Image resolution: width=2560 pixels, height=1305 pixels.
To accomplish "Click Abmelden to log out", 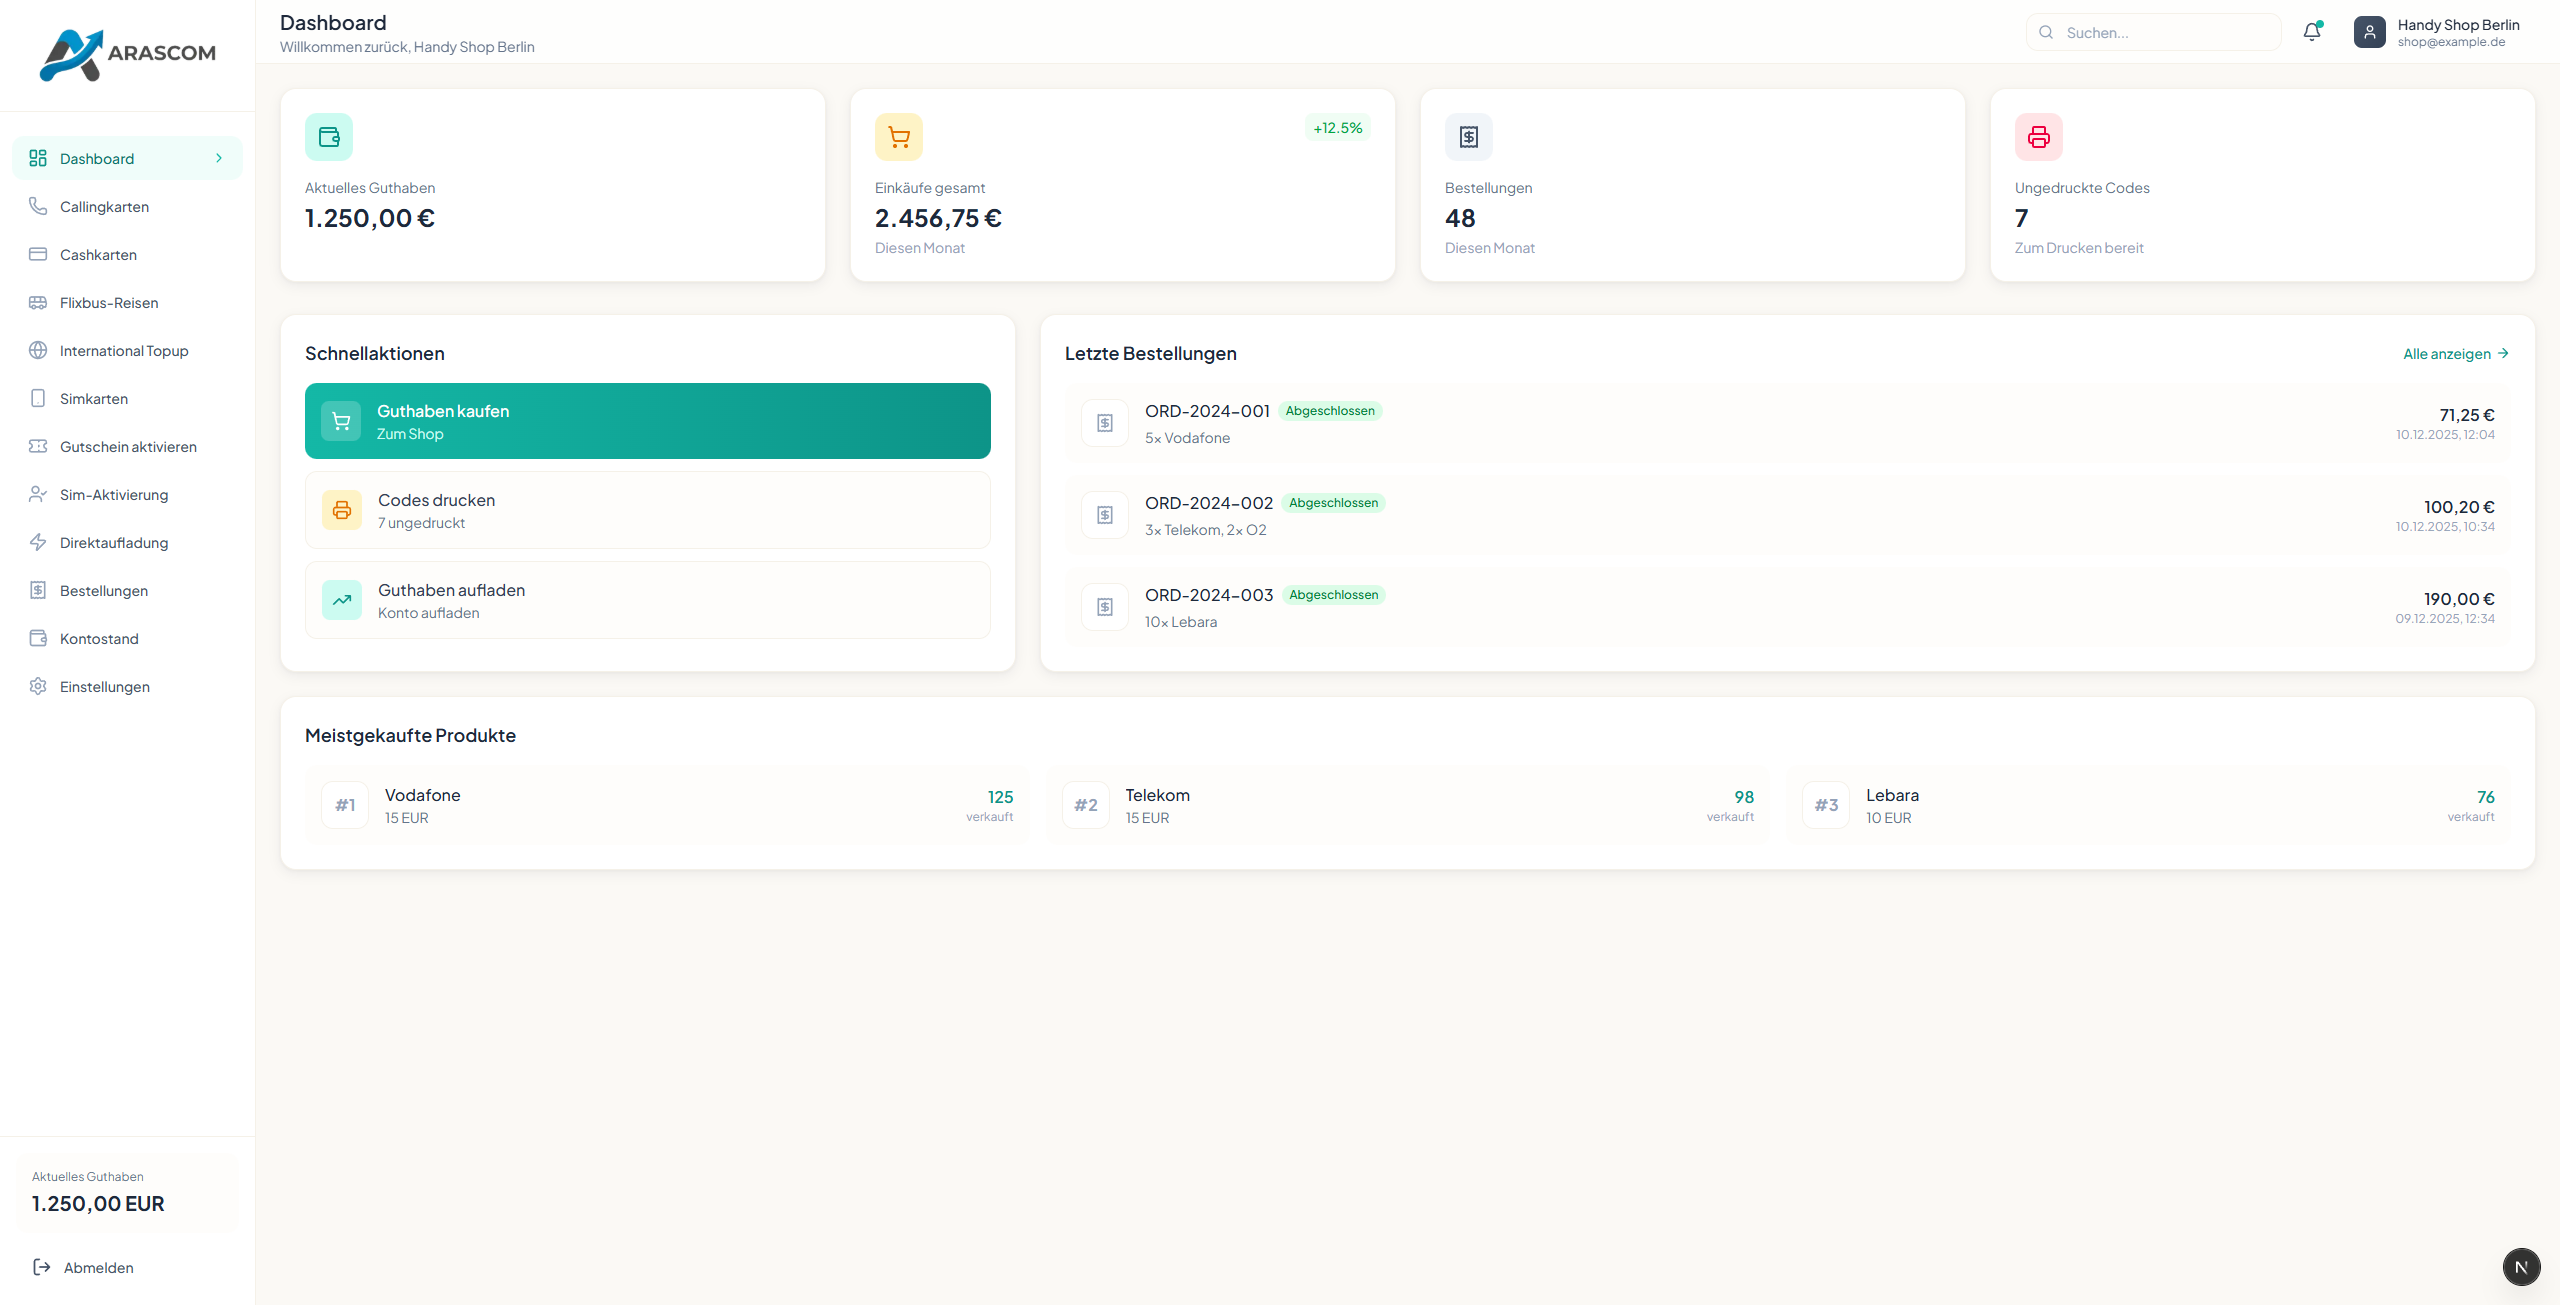I will click(98, 1267).
